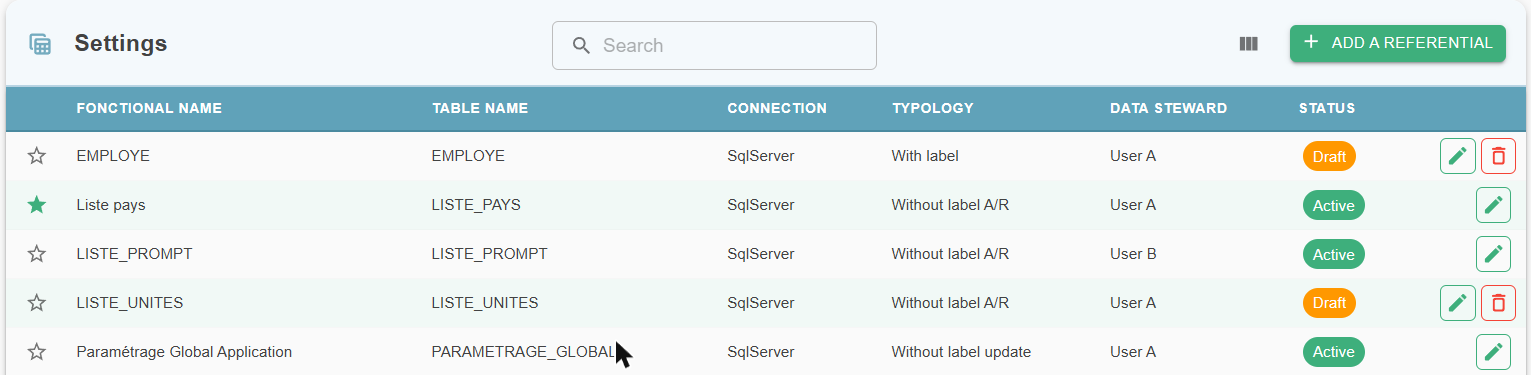Favorite the EMPLOYE row with its star
The width and height of the screenshot is (1531, 375).
(x=37, y=156)
